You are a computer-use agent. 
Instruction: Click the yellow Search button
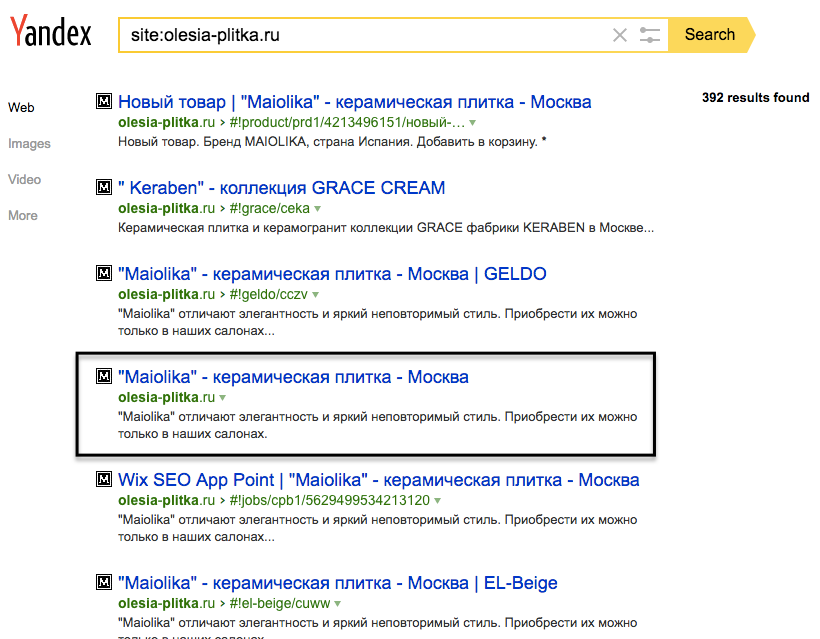pos(711,35)
